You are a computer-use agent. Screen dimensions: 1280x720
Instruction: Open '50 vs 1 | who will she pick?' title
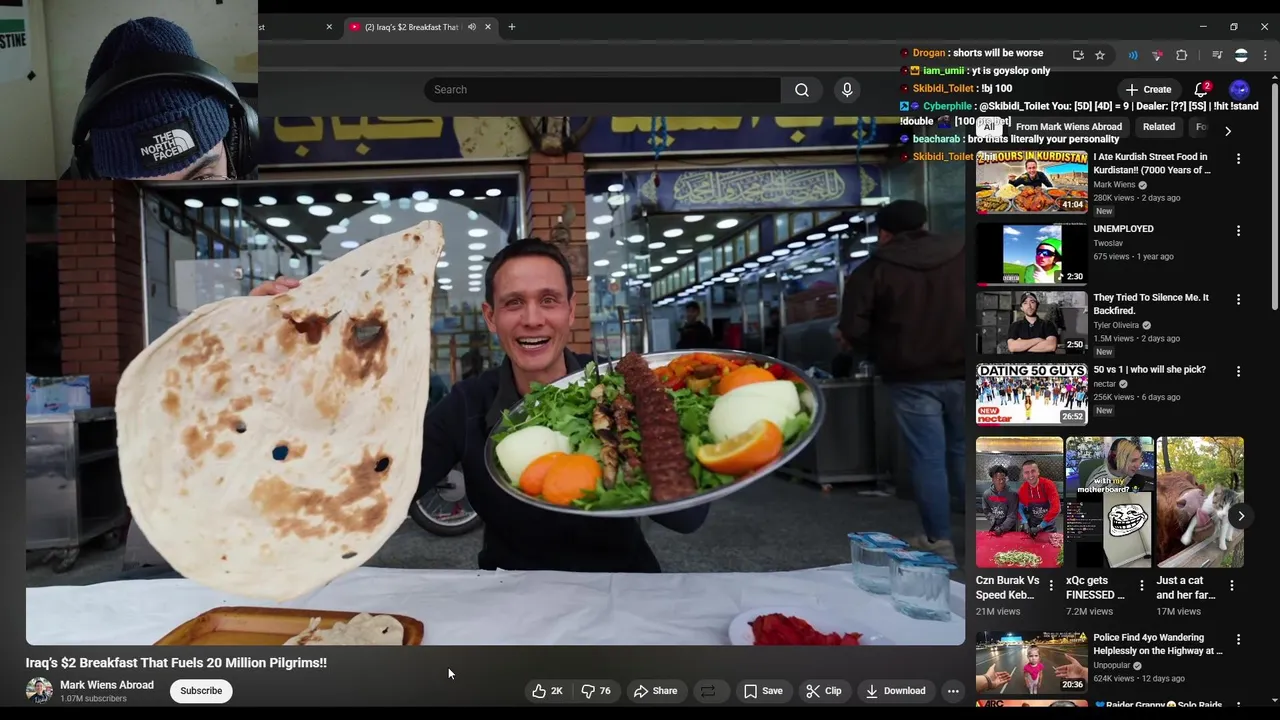(x=1149, y=370)
